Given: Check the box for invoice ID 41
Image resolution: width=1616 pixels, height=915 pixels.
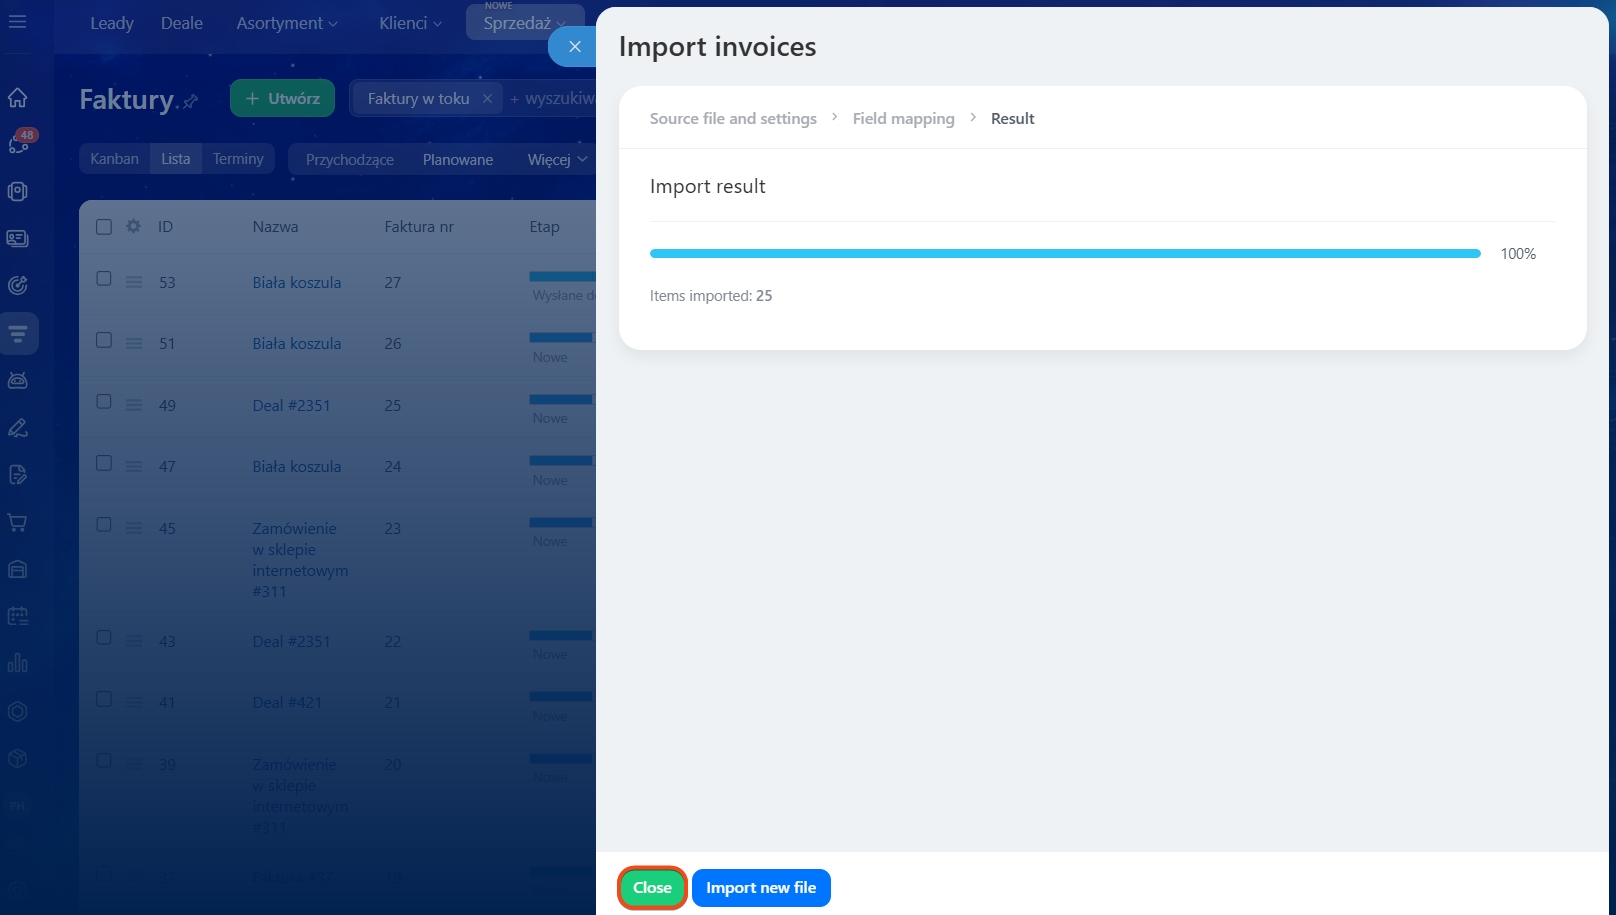Looking at the screenshot, I should (104, 699).
